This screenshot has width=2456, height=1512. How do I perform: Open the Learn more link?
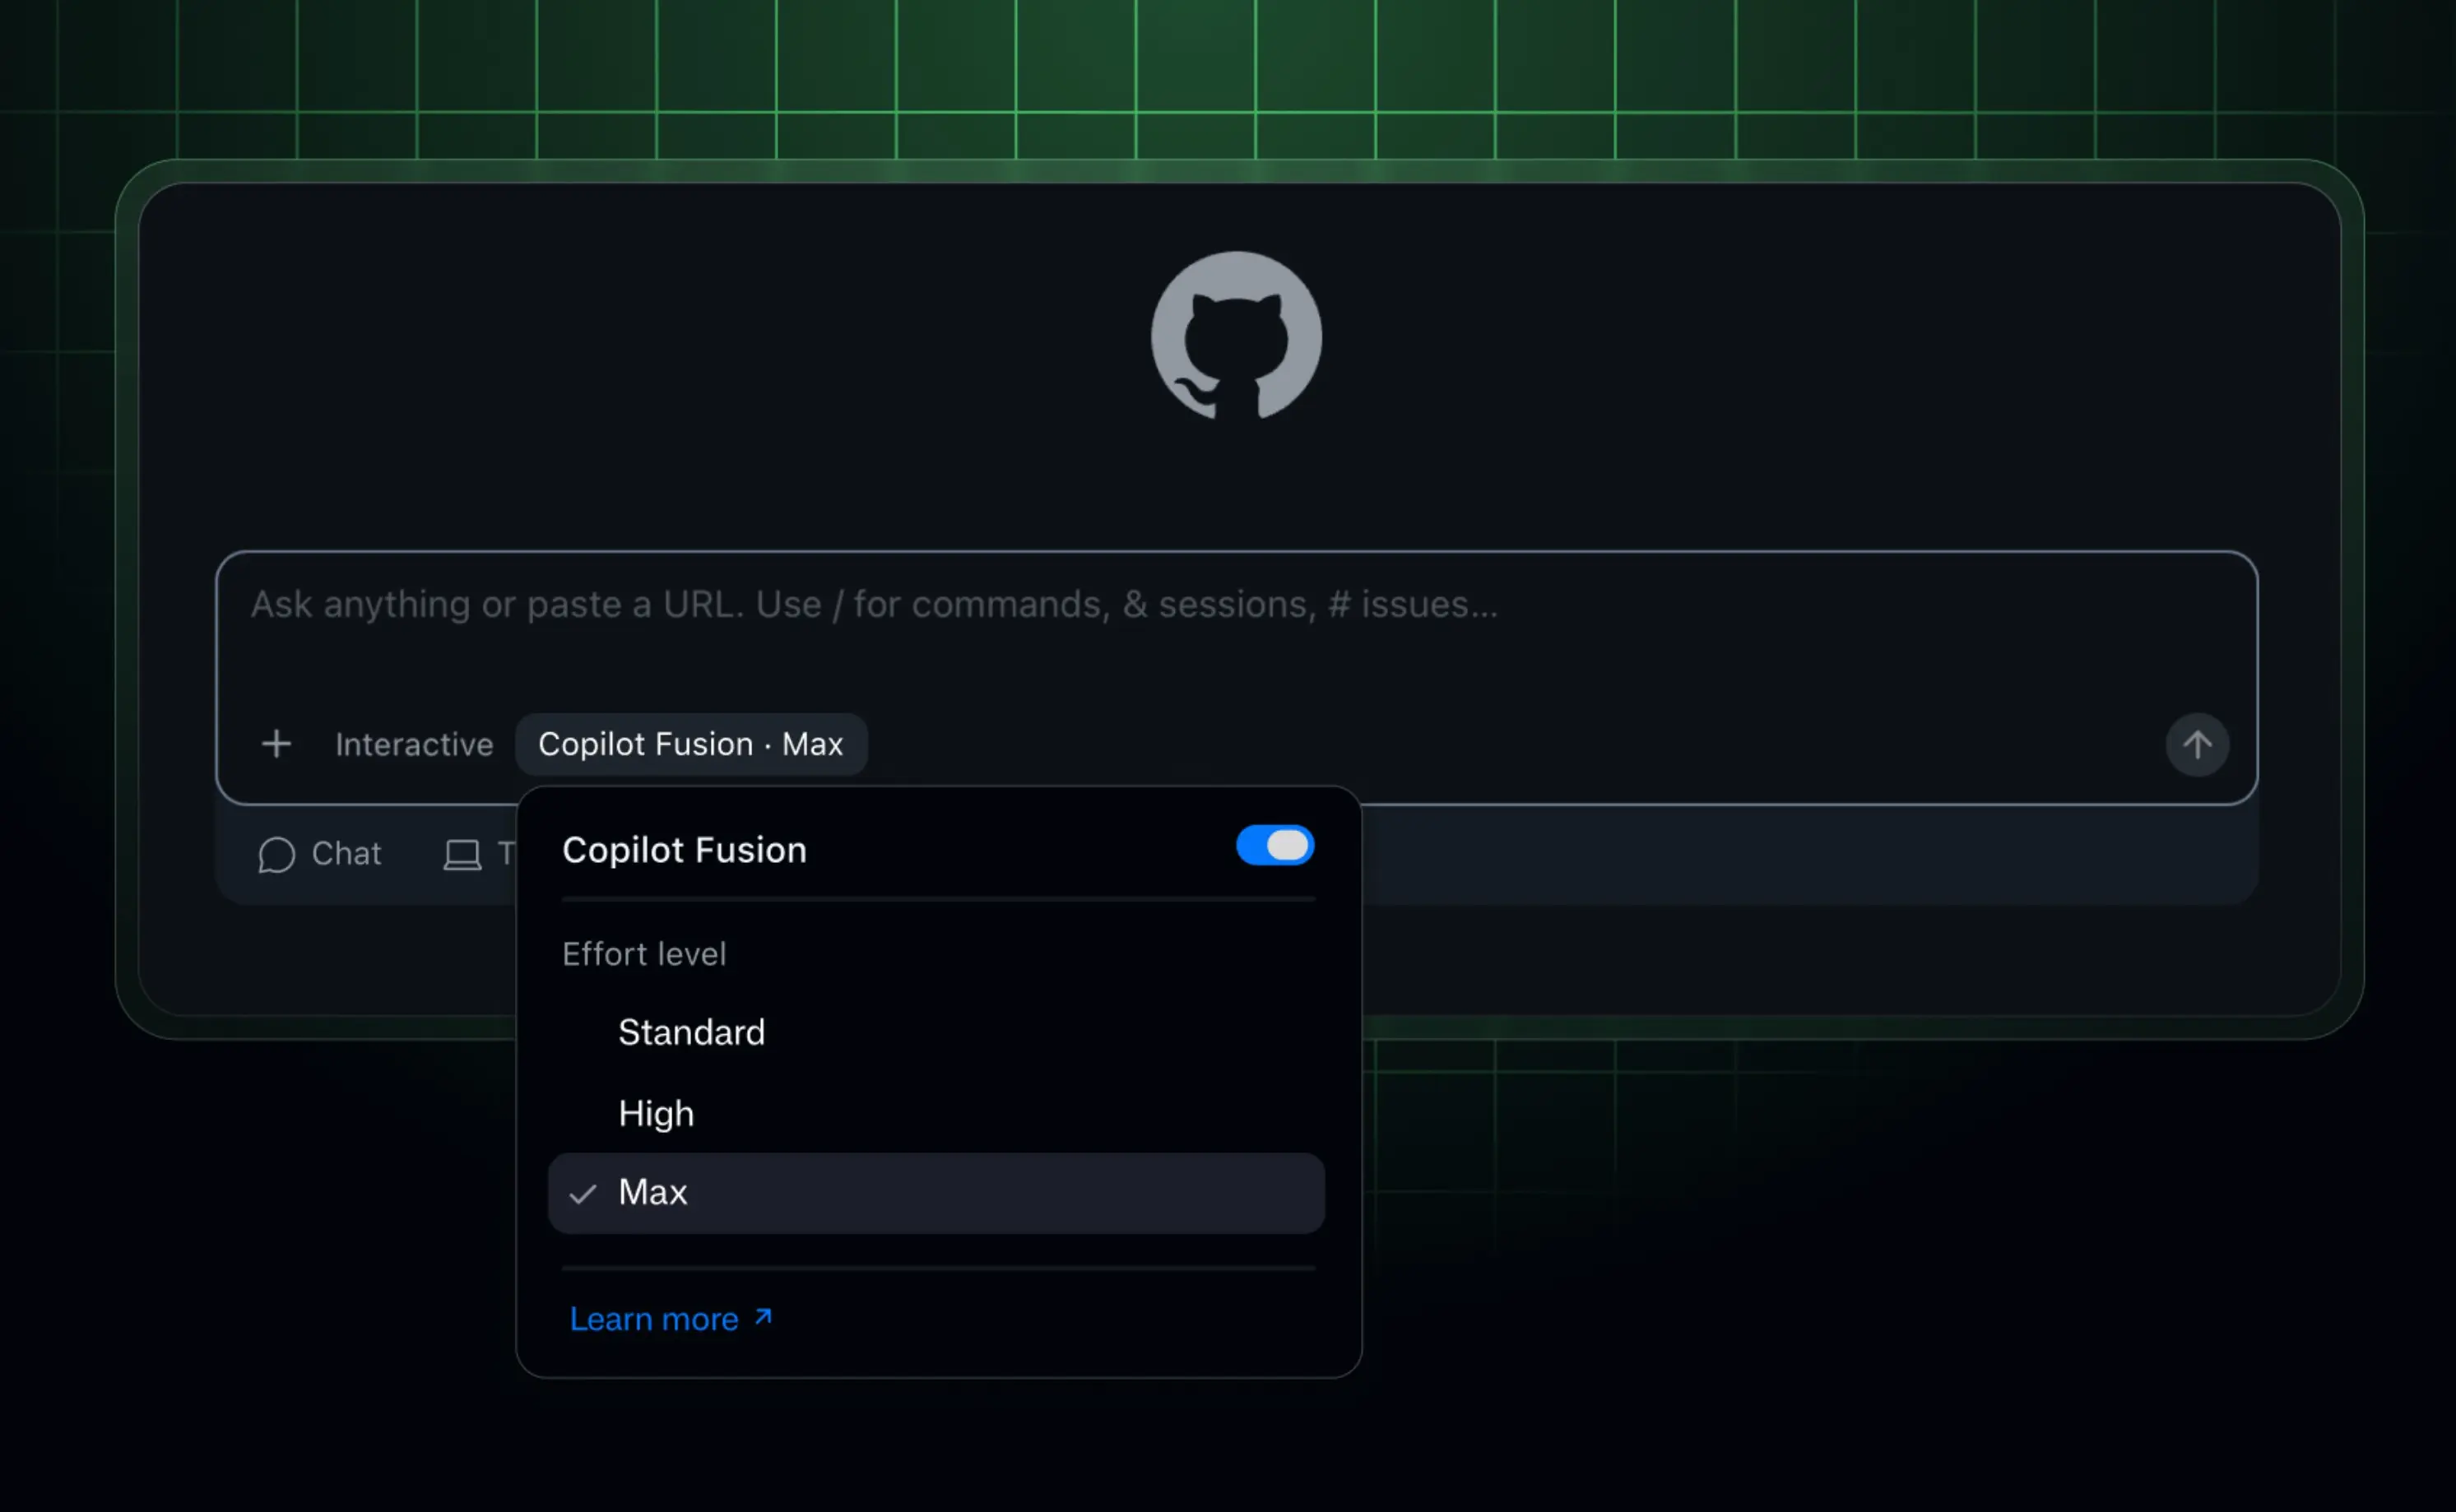pyautogui.click(x=671, y=1319)
